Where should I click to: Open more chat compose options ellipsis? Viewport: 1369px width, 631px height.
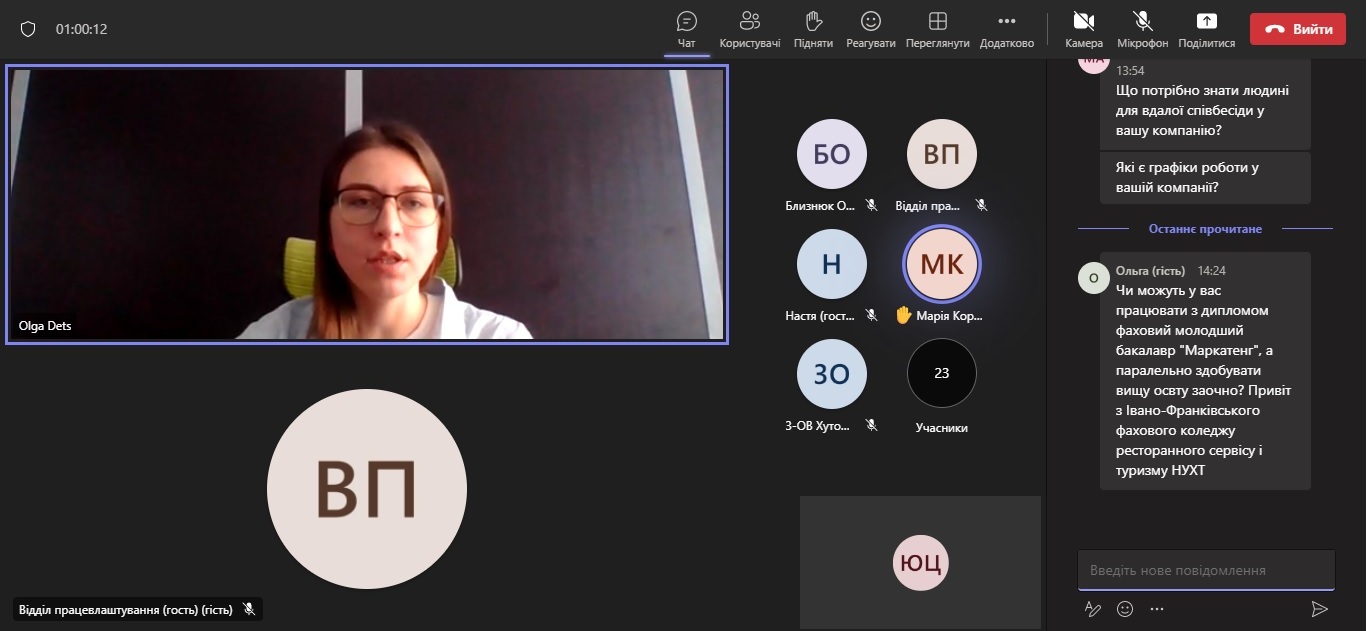pyautogui.click(x=1157, y=608)
